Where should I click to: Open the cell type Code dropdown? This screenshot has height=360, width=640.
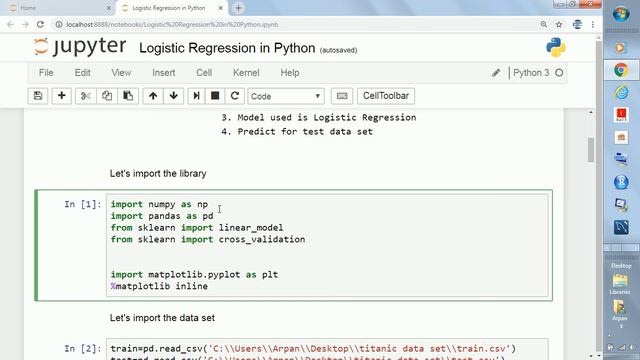coord(286,96)
